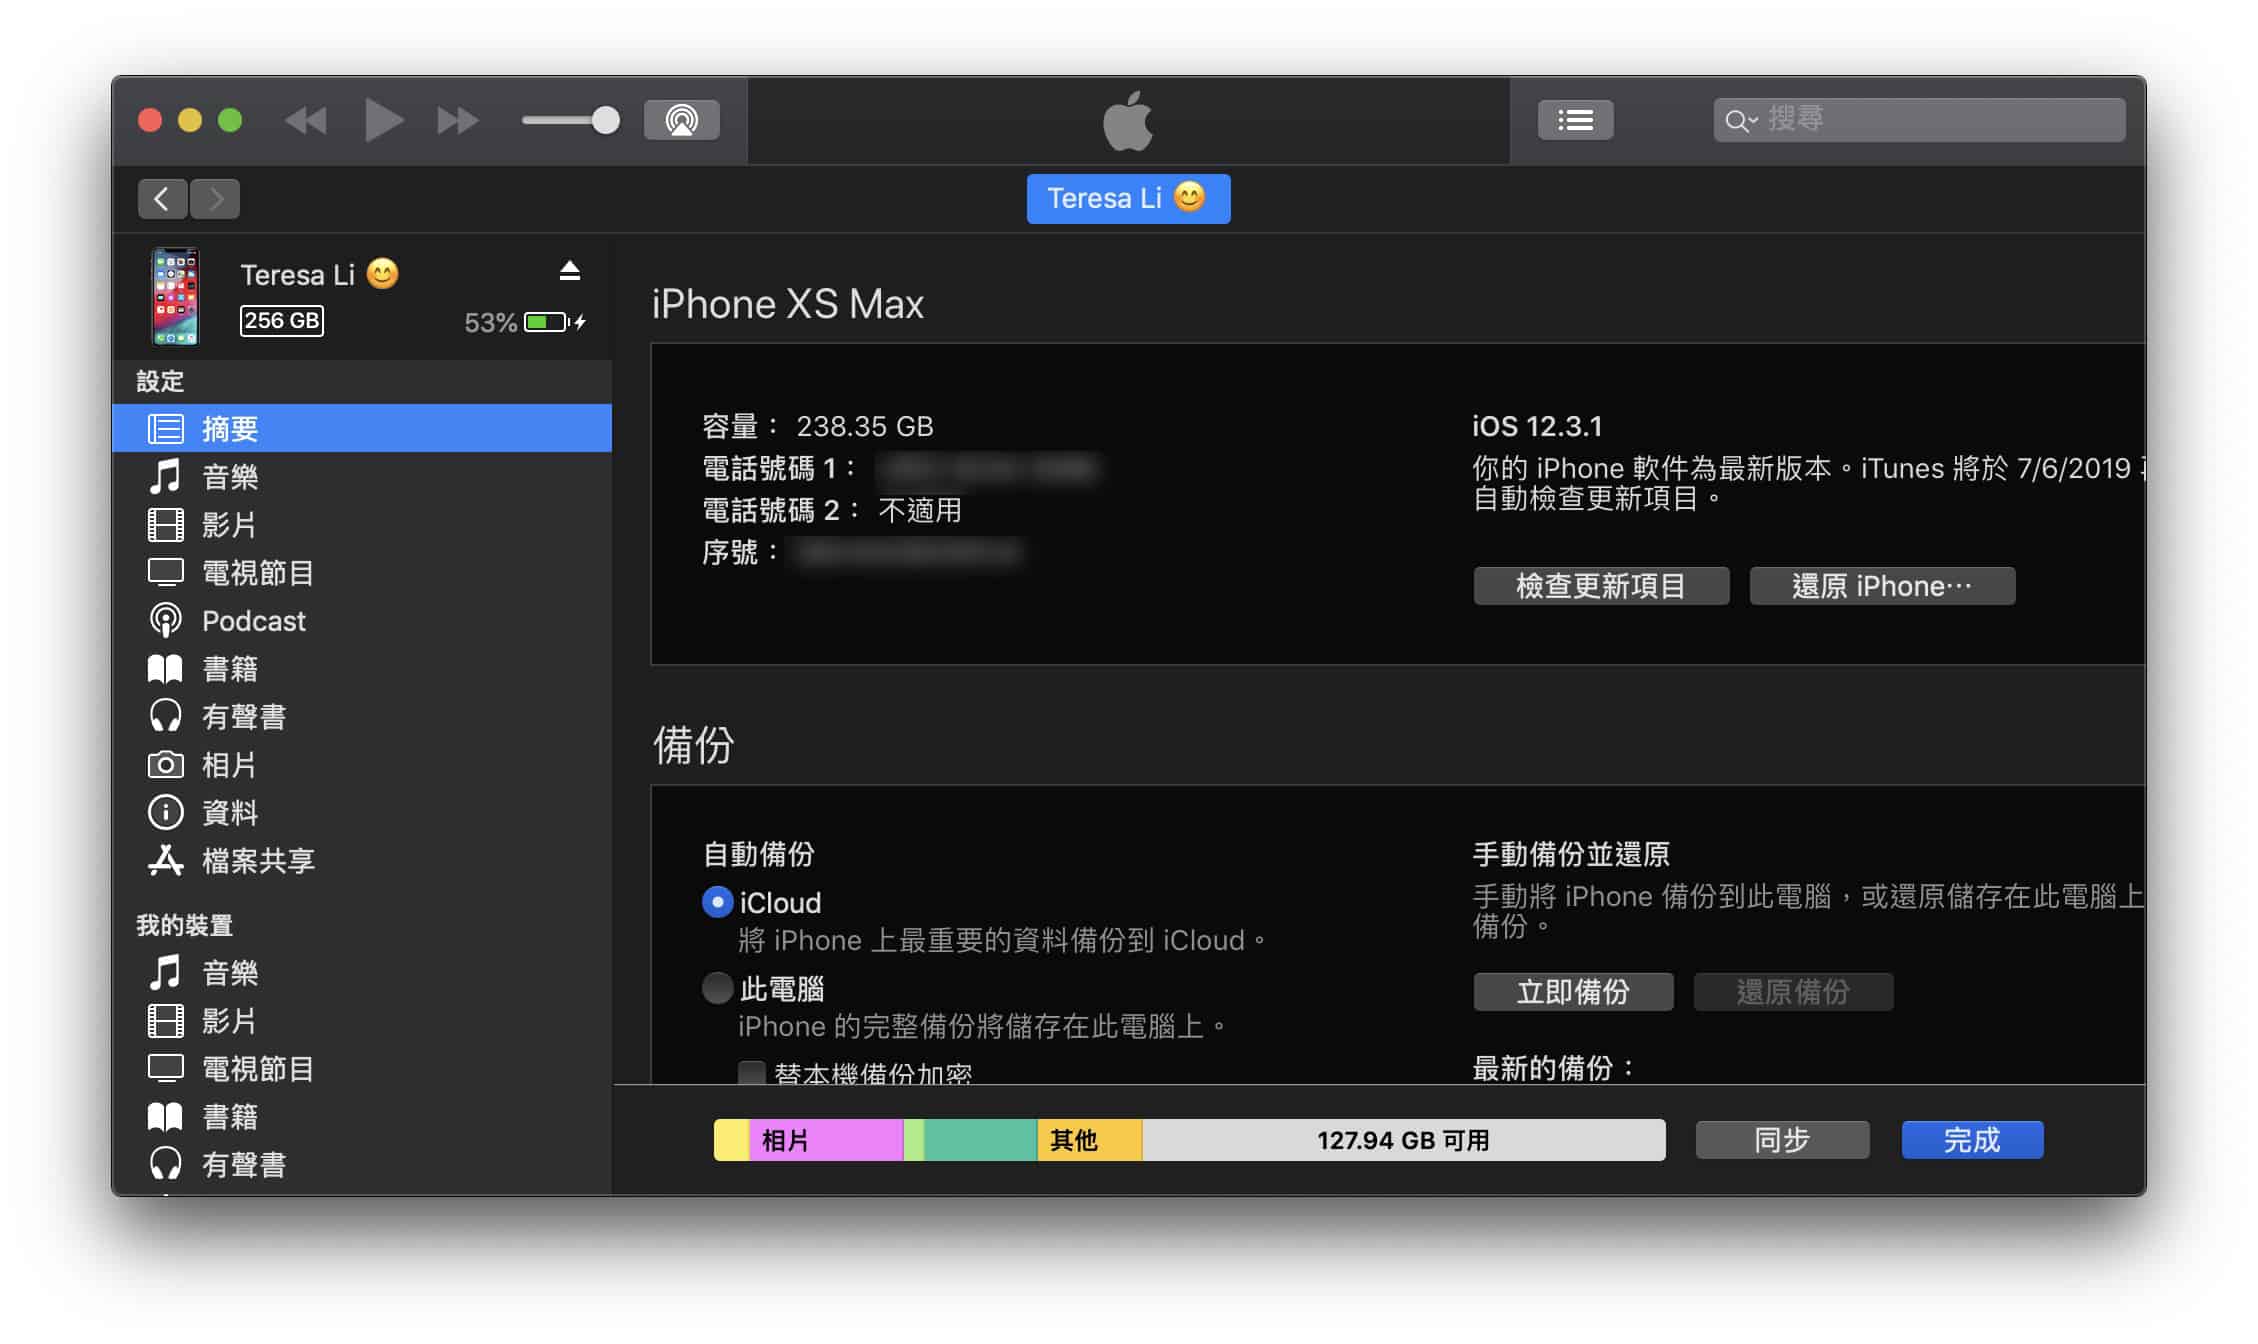Open the Podcast settings item

point(362,620)
